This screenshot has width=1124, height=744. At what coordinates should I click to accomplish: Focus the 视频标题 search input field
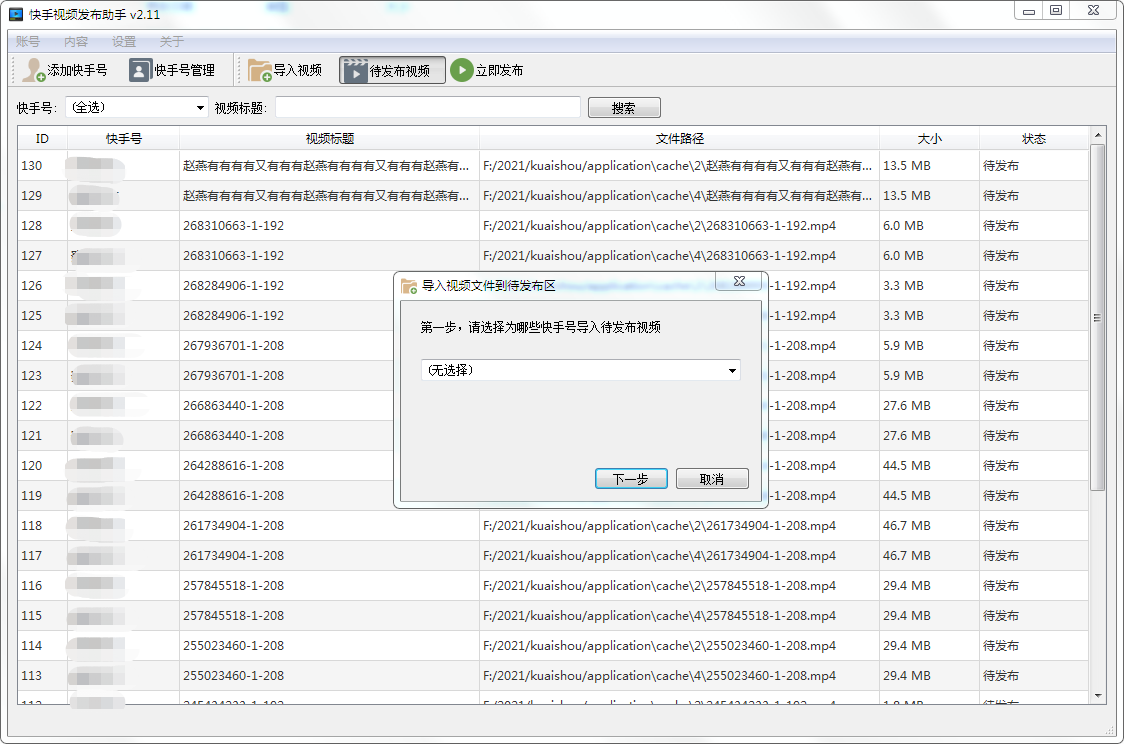428,108
